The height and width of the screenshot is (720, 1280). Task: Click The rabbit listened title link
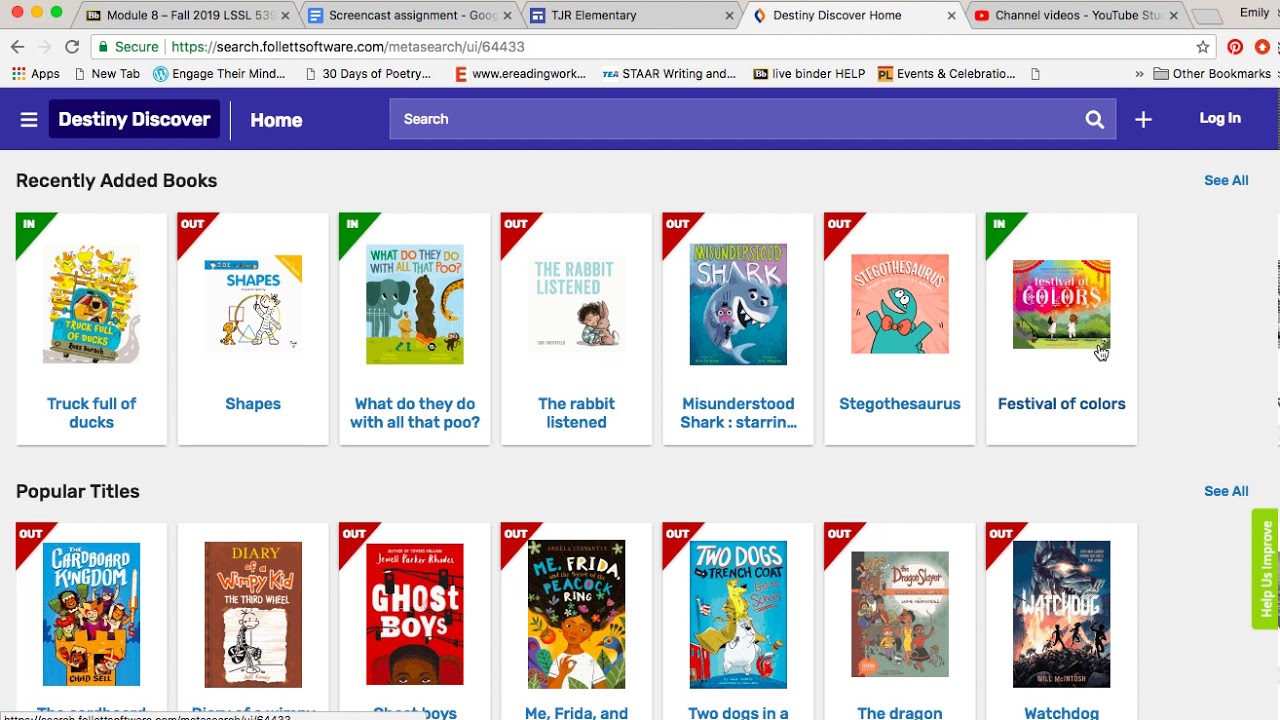pyautogui.click(x=576, y=413)
